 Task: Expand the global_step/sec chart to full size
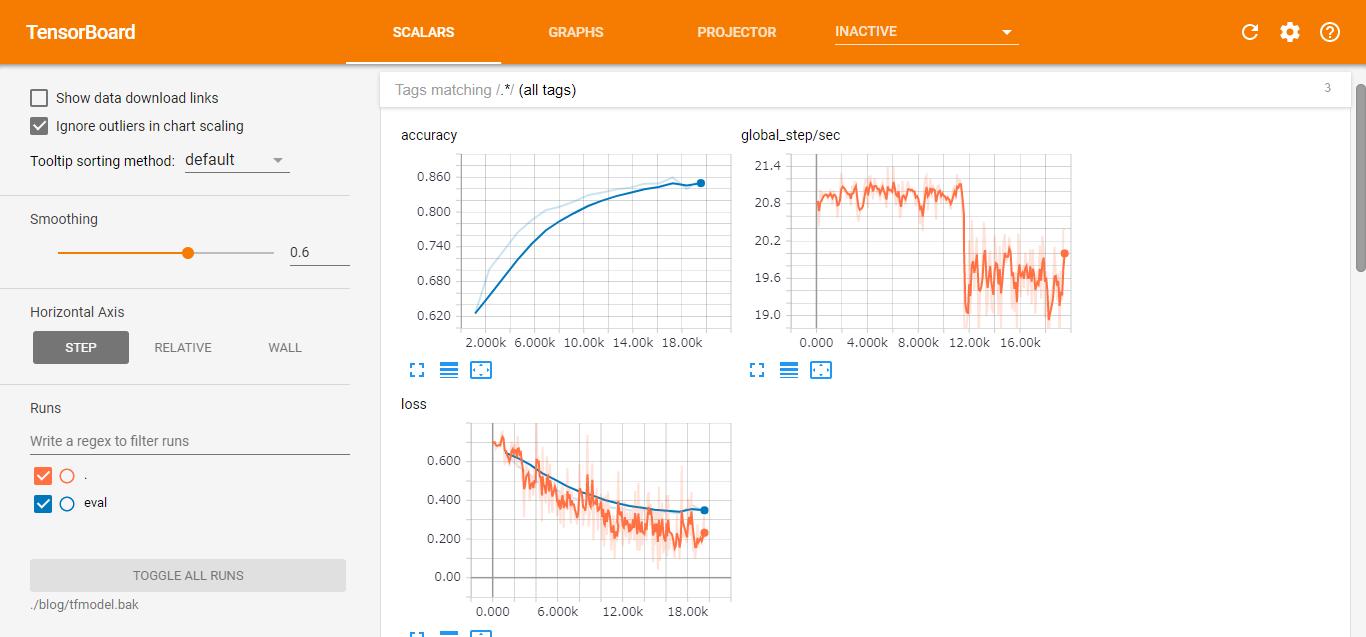(757, 370)
